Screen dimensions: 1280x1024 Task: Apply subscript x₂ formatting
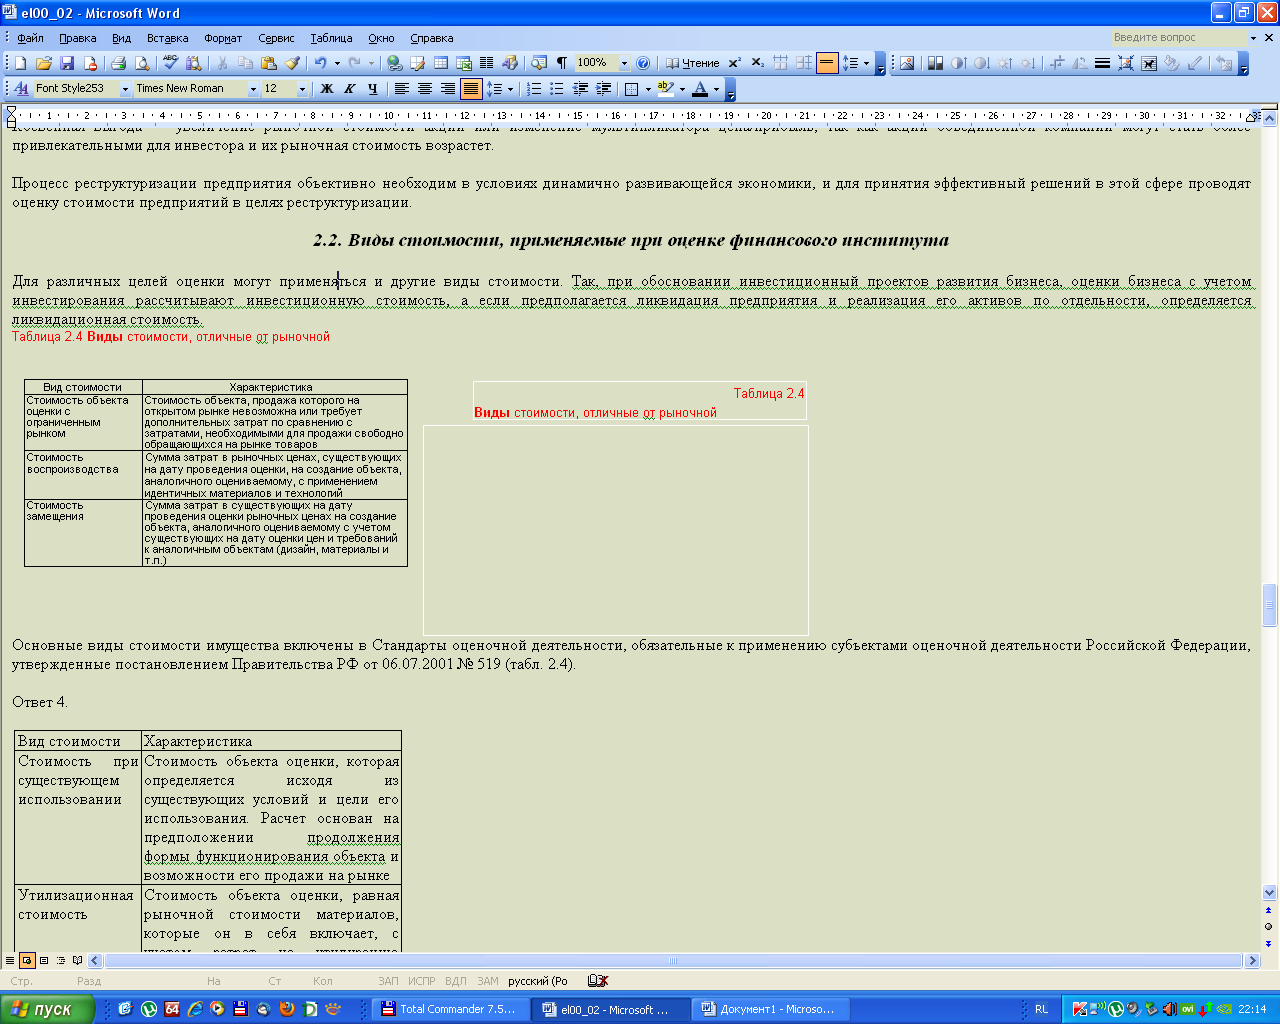coord(758,63)
